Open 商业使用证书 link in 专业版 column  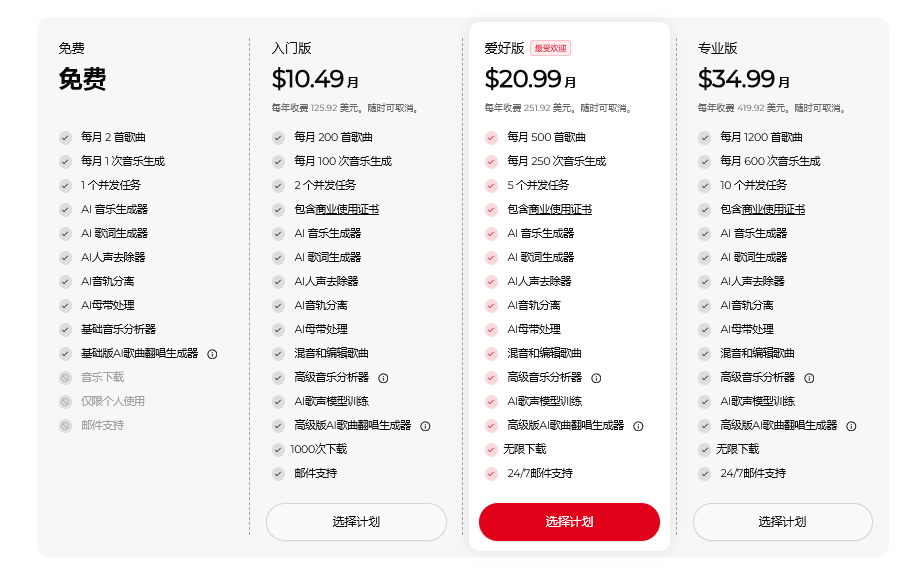click(777, 210)
